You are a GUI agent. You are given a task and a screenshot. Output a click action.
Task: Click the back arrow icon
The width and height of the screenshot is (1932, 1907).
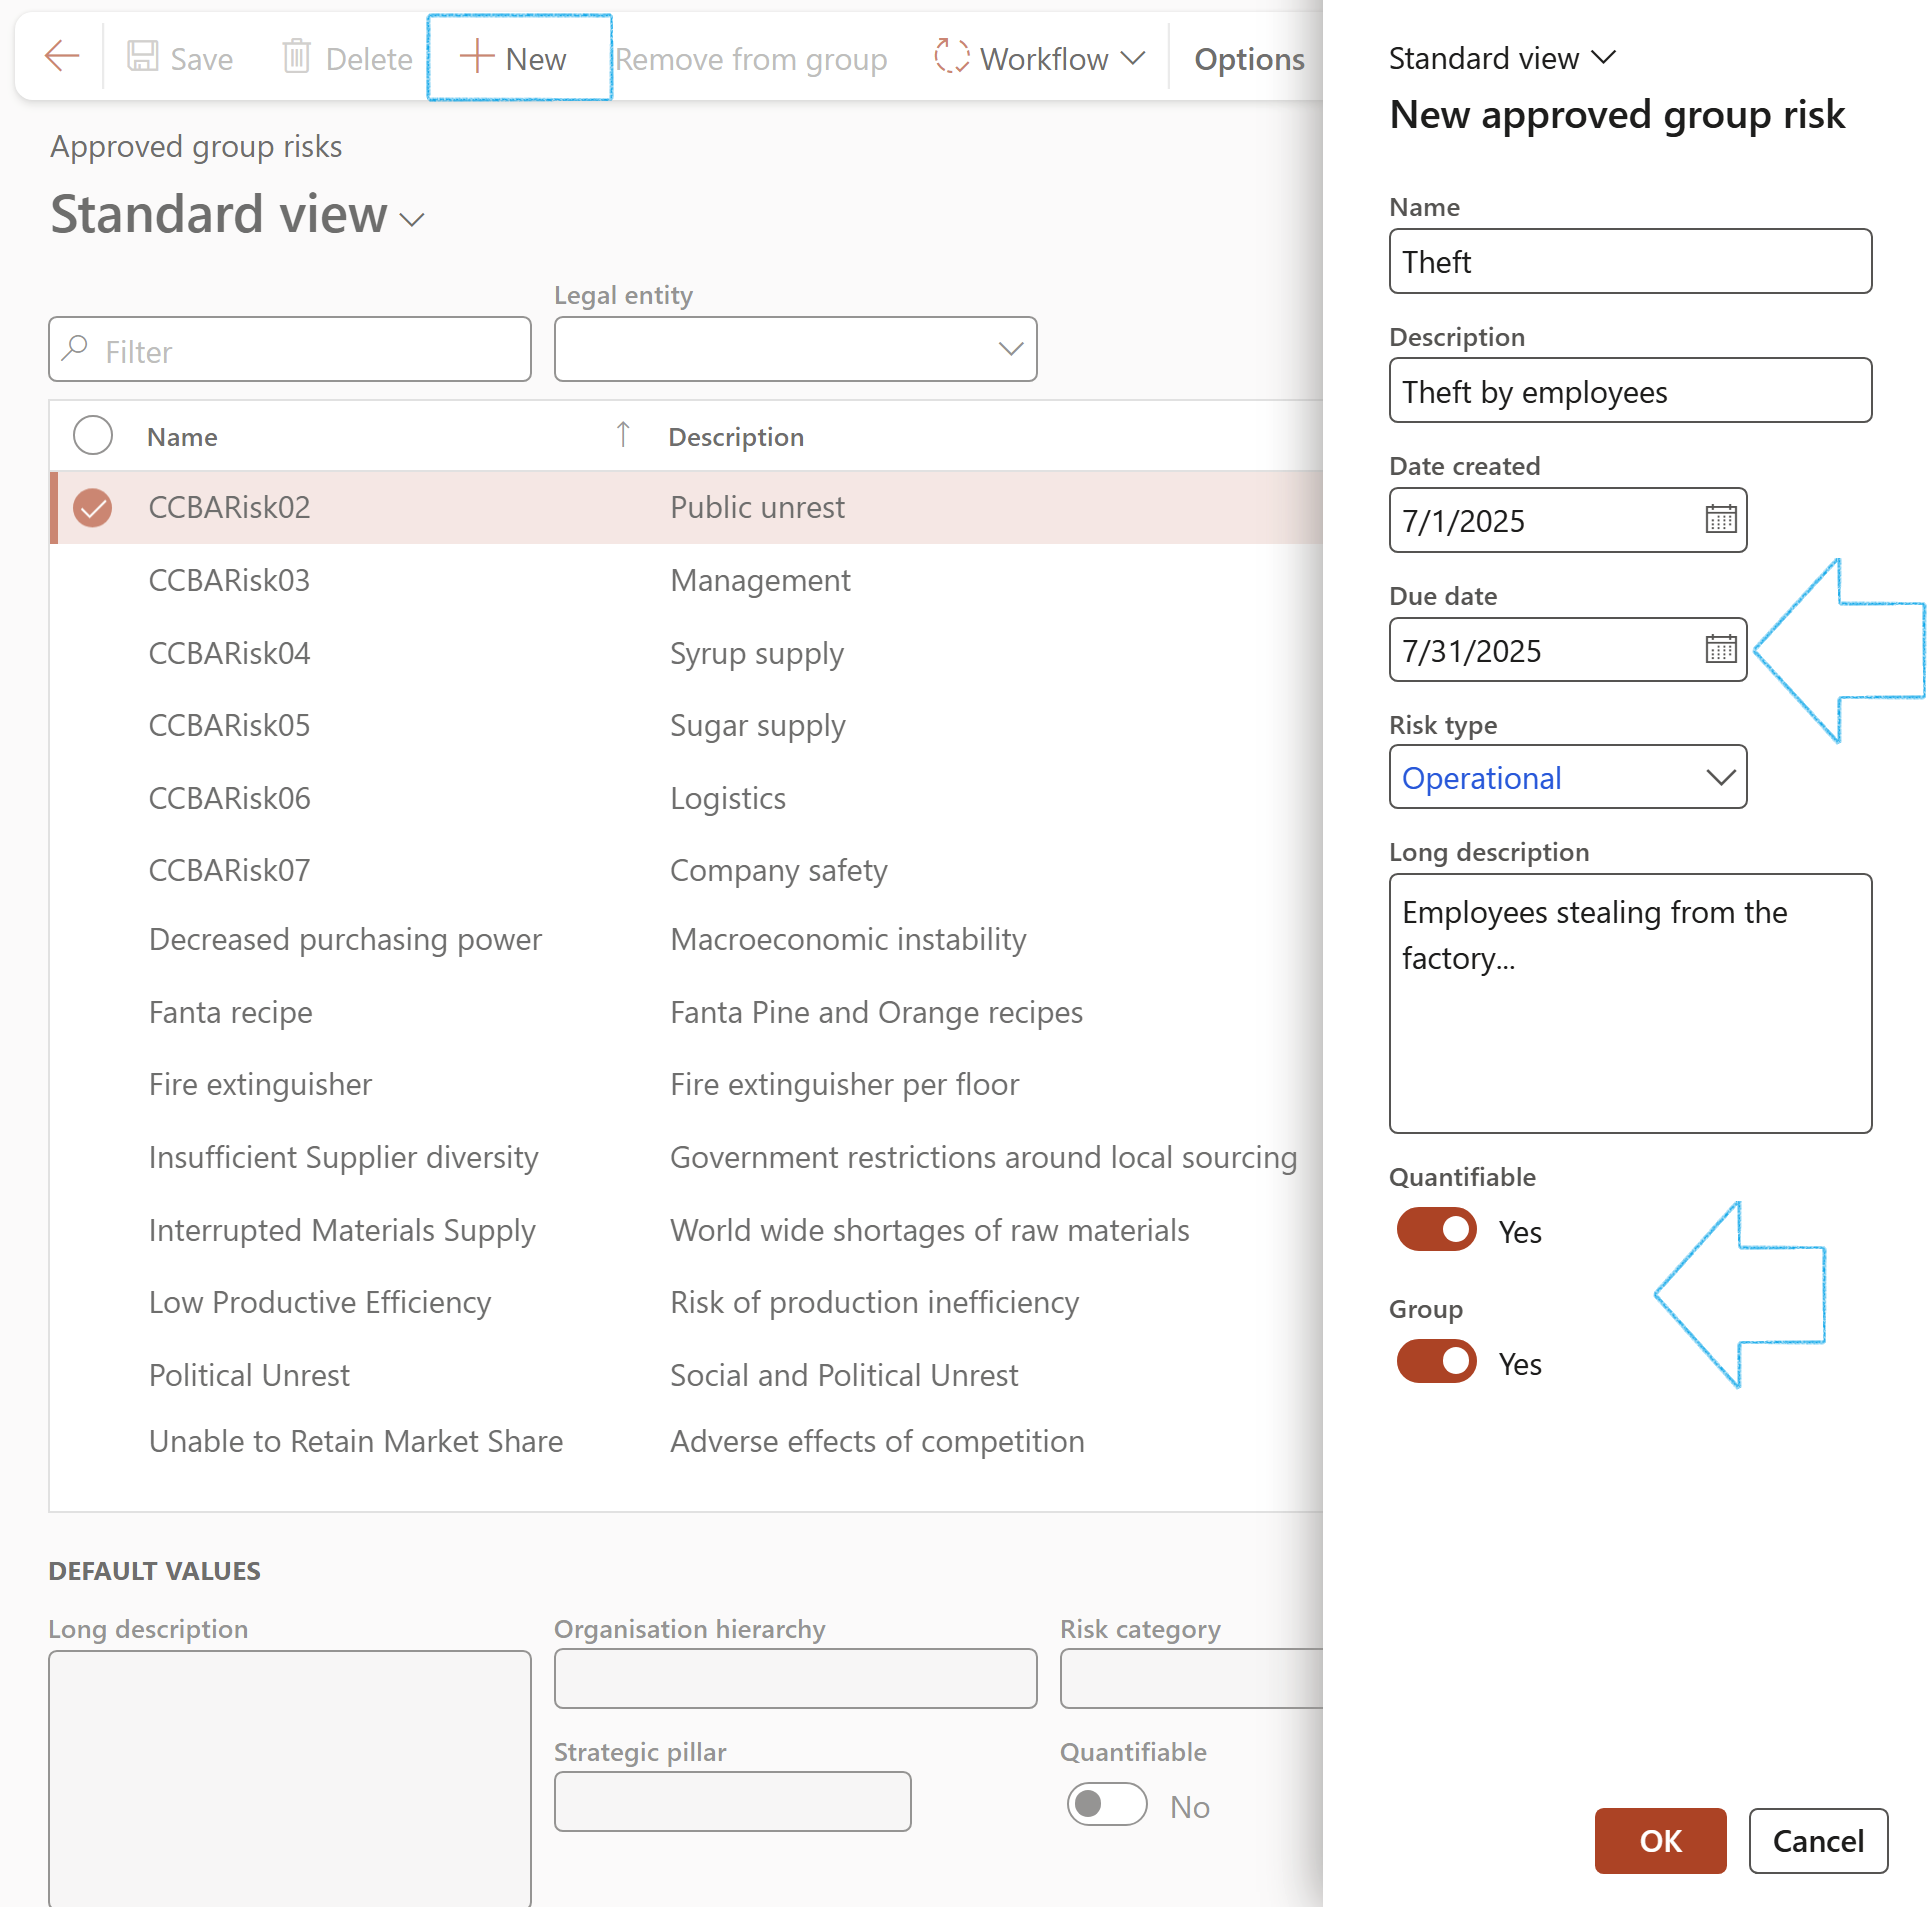tap(62, 57)
